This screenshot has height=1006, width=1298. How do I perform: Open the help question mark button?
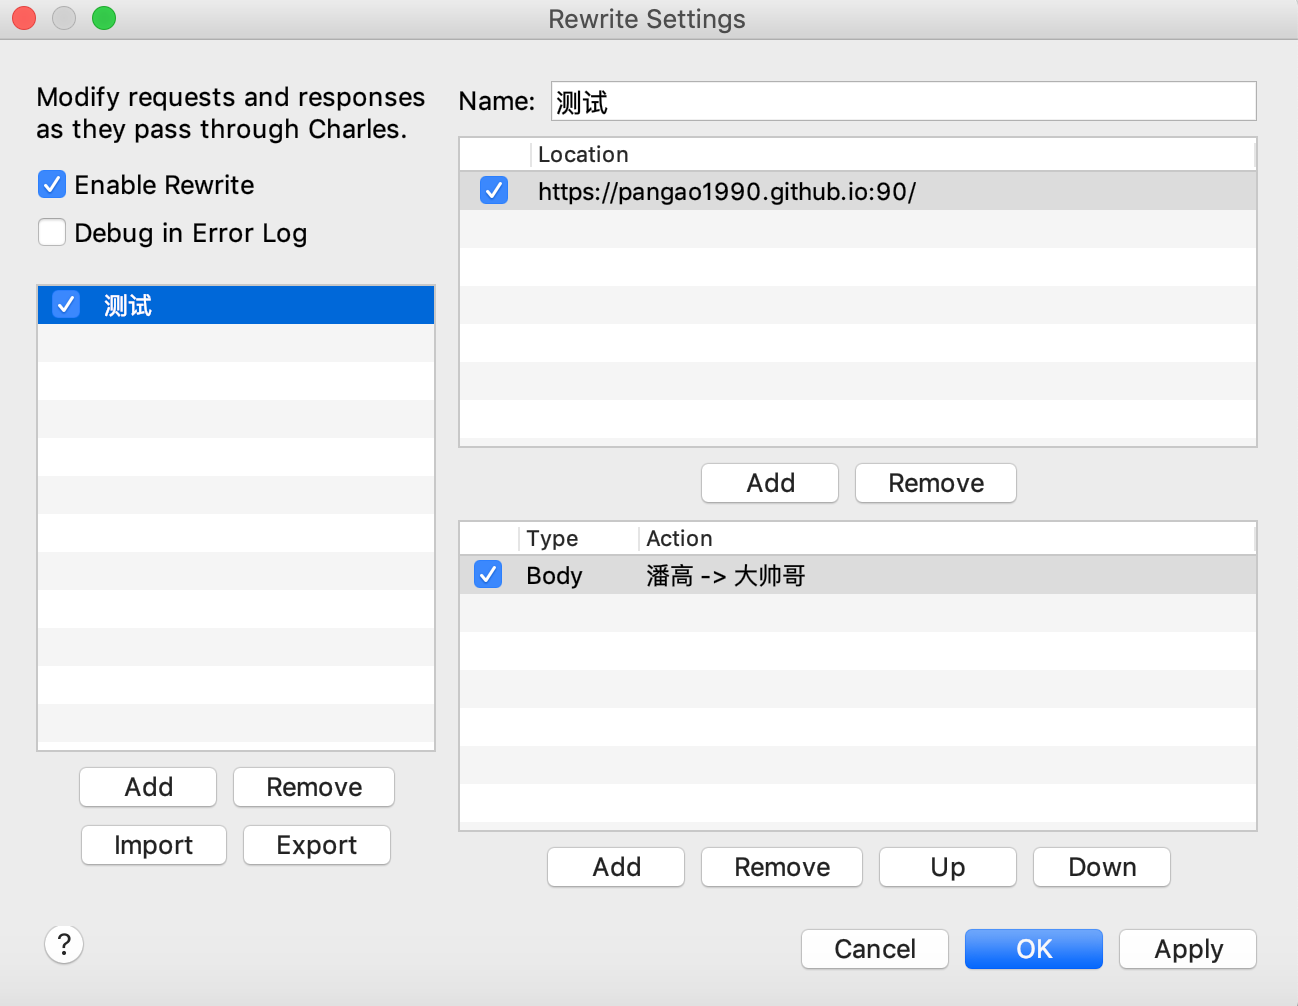tap(64, 944)
